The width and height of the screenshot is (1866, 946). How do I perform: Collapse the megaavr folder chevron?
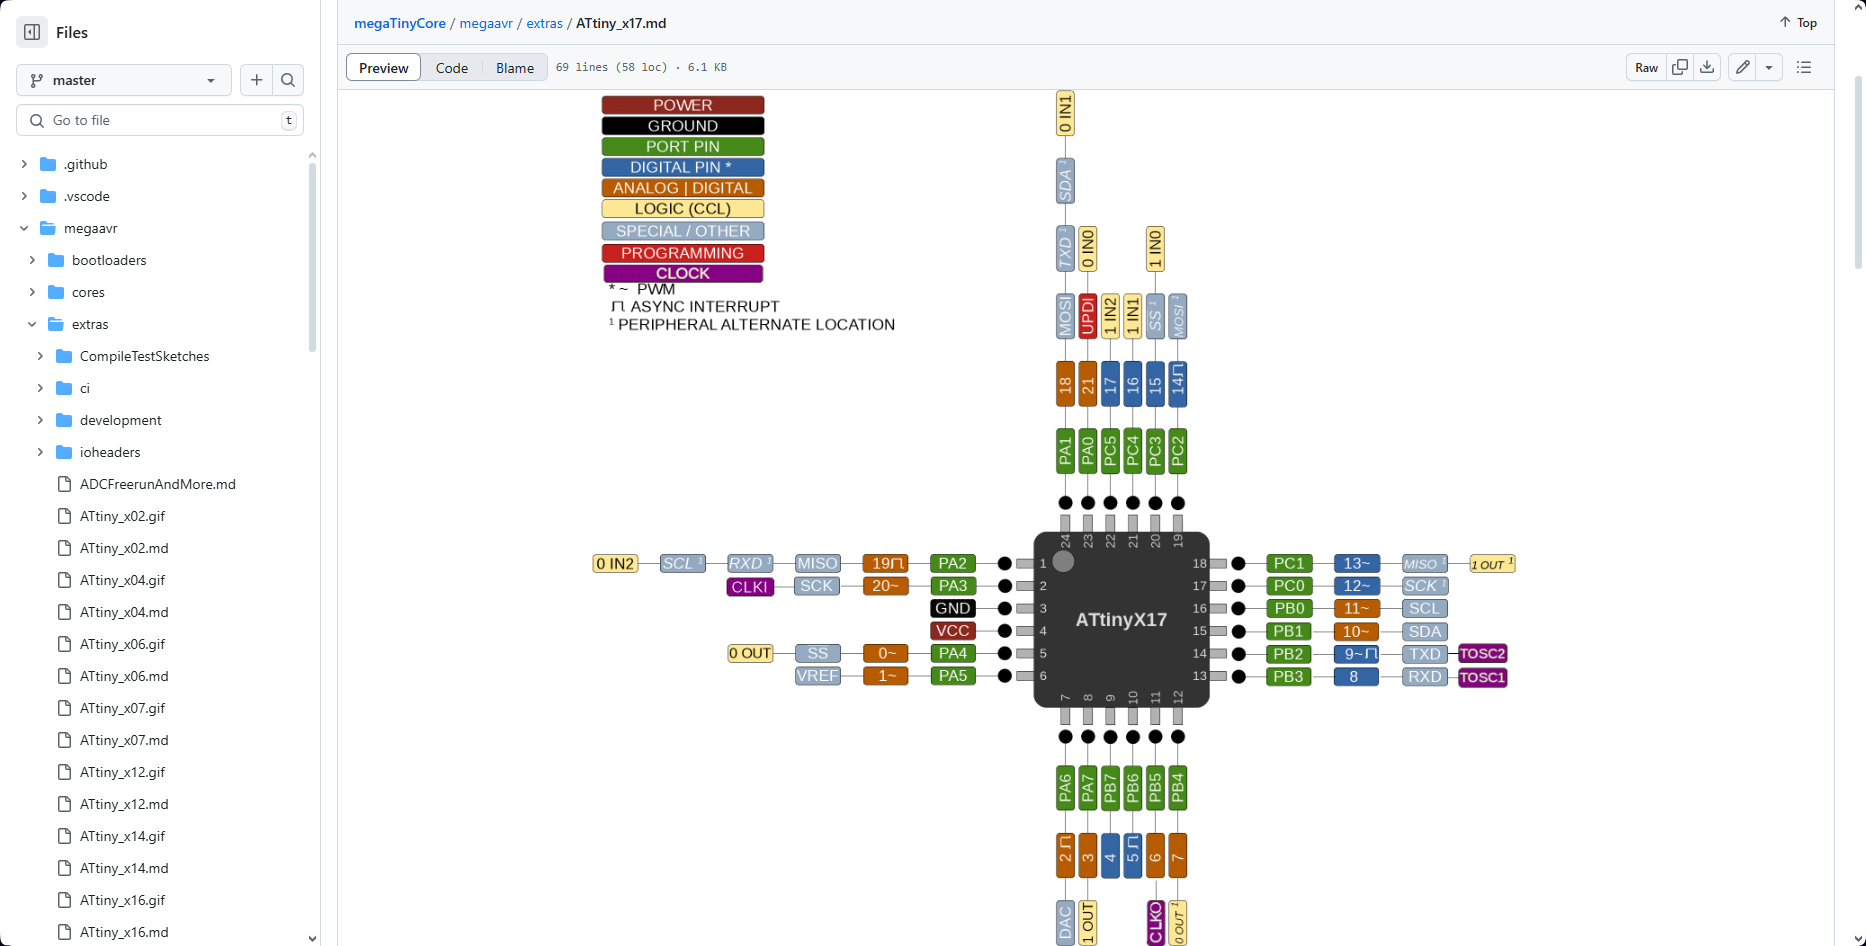click(x=24, y=228)
